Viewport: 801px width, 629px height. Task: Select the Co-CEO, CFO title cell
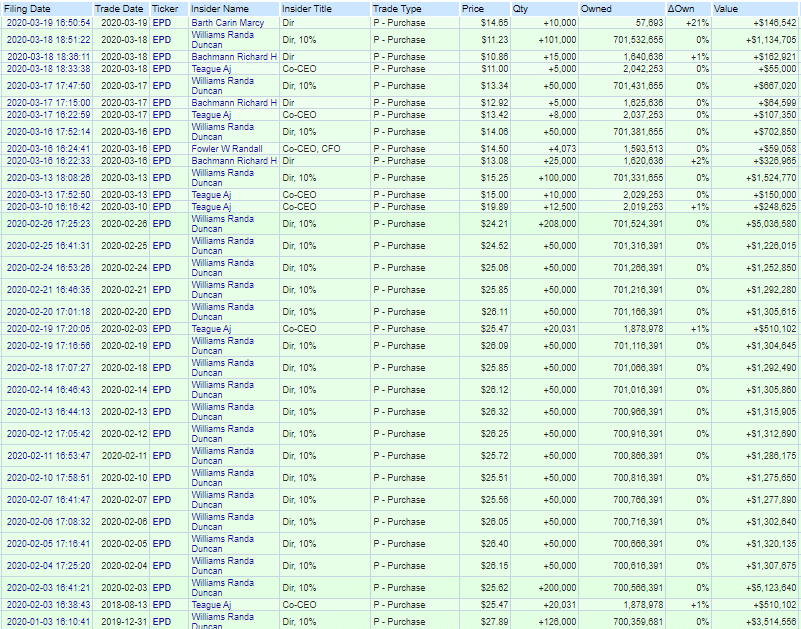click(x=312, y=149)
